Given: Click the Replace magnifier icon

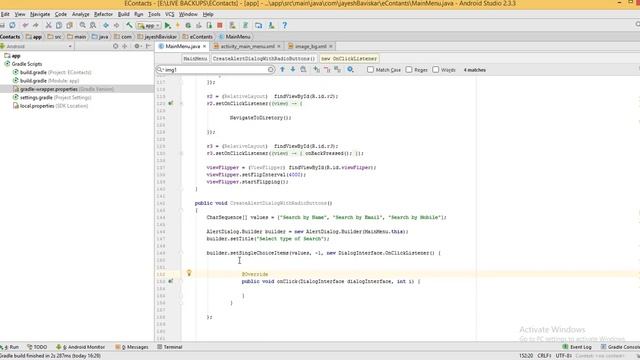Looking at the screenshot, I should pyautogui.click(x=93, y=25).
